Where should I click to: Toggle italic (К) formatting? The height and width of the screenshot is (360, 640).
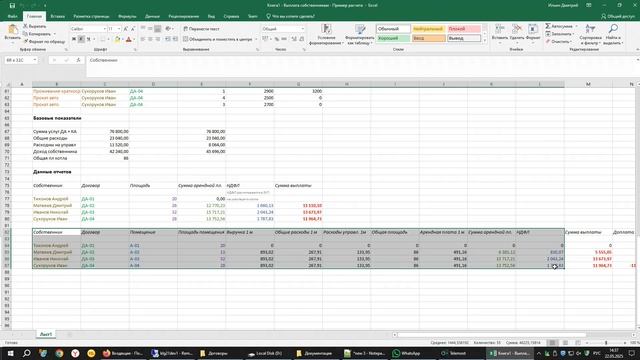81,39
